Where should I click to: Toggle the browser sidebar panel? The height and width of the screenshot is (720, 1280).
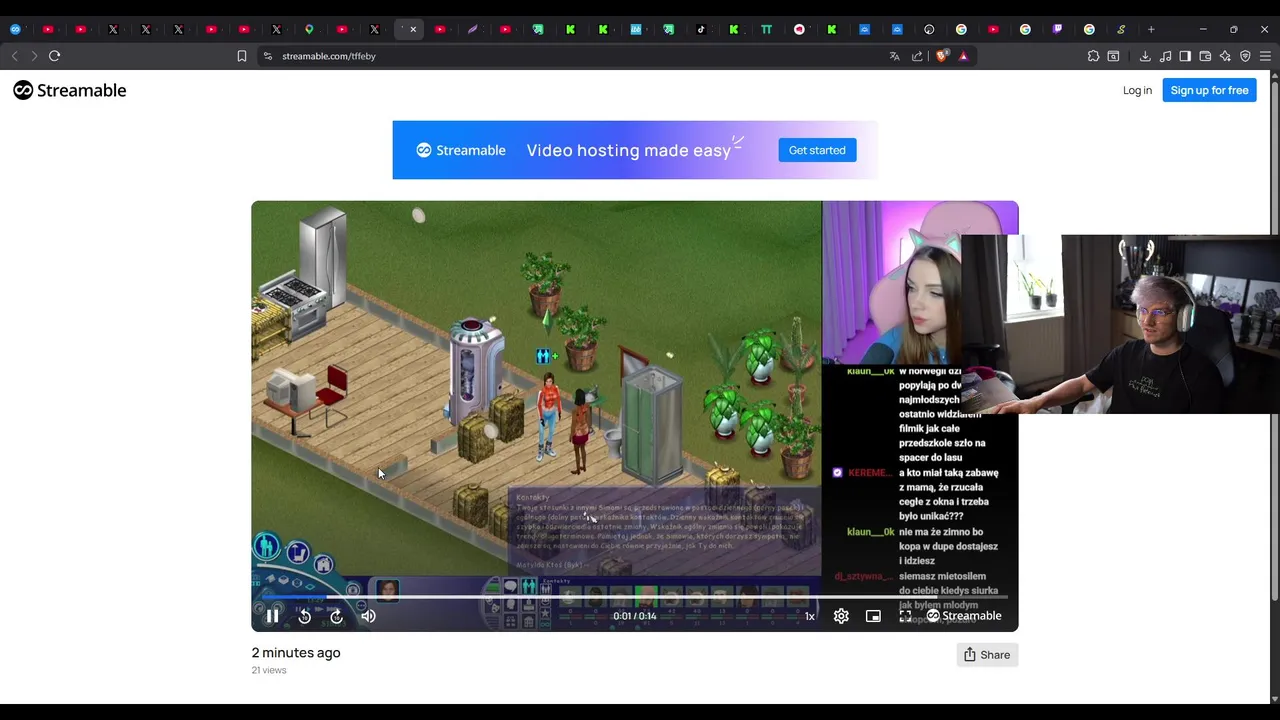pyautogui.click(x=1185, y=56)
